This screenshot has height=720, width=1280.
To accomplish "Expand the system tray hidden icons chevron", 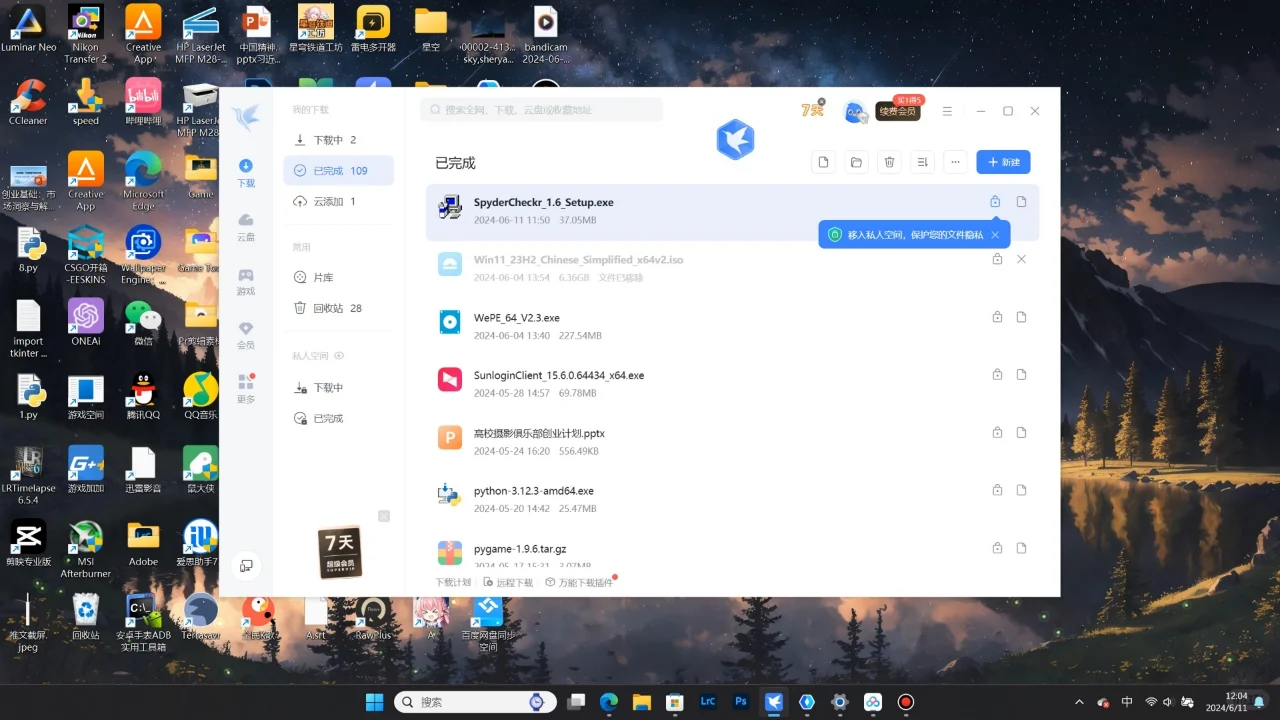I will tap(1079, 702).
